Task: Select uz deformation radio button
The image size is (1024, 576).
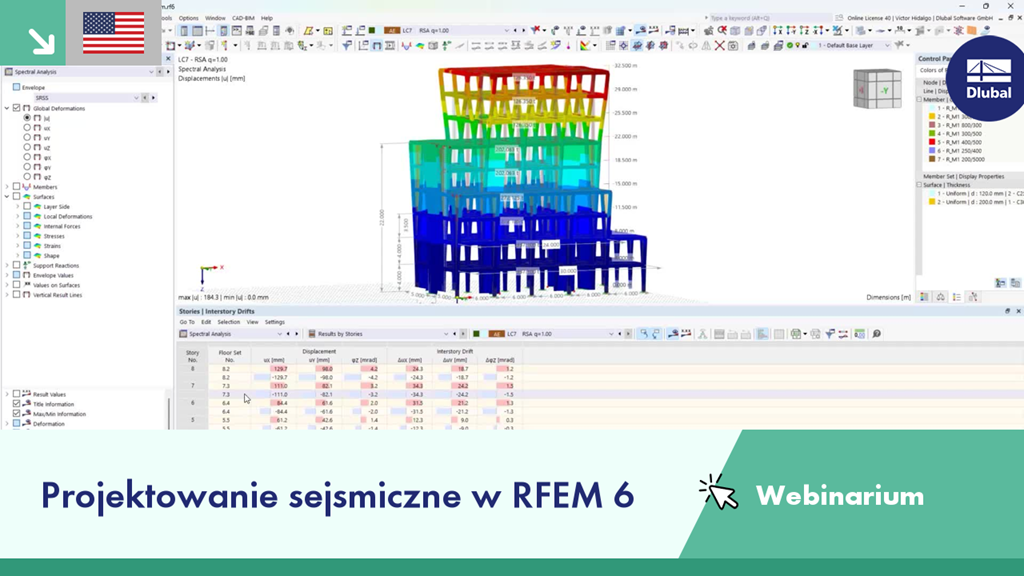Action: tap(27, 148)
